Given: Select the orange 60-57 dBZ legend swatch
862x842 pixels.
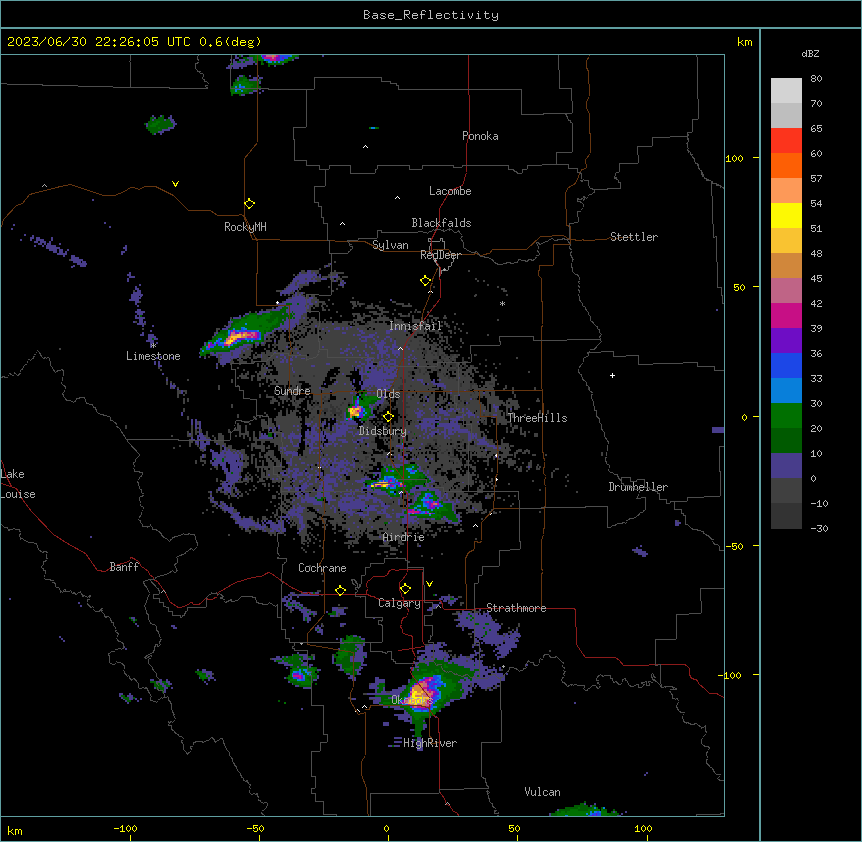Looking at the screenshot, I should tap(786, 165).
